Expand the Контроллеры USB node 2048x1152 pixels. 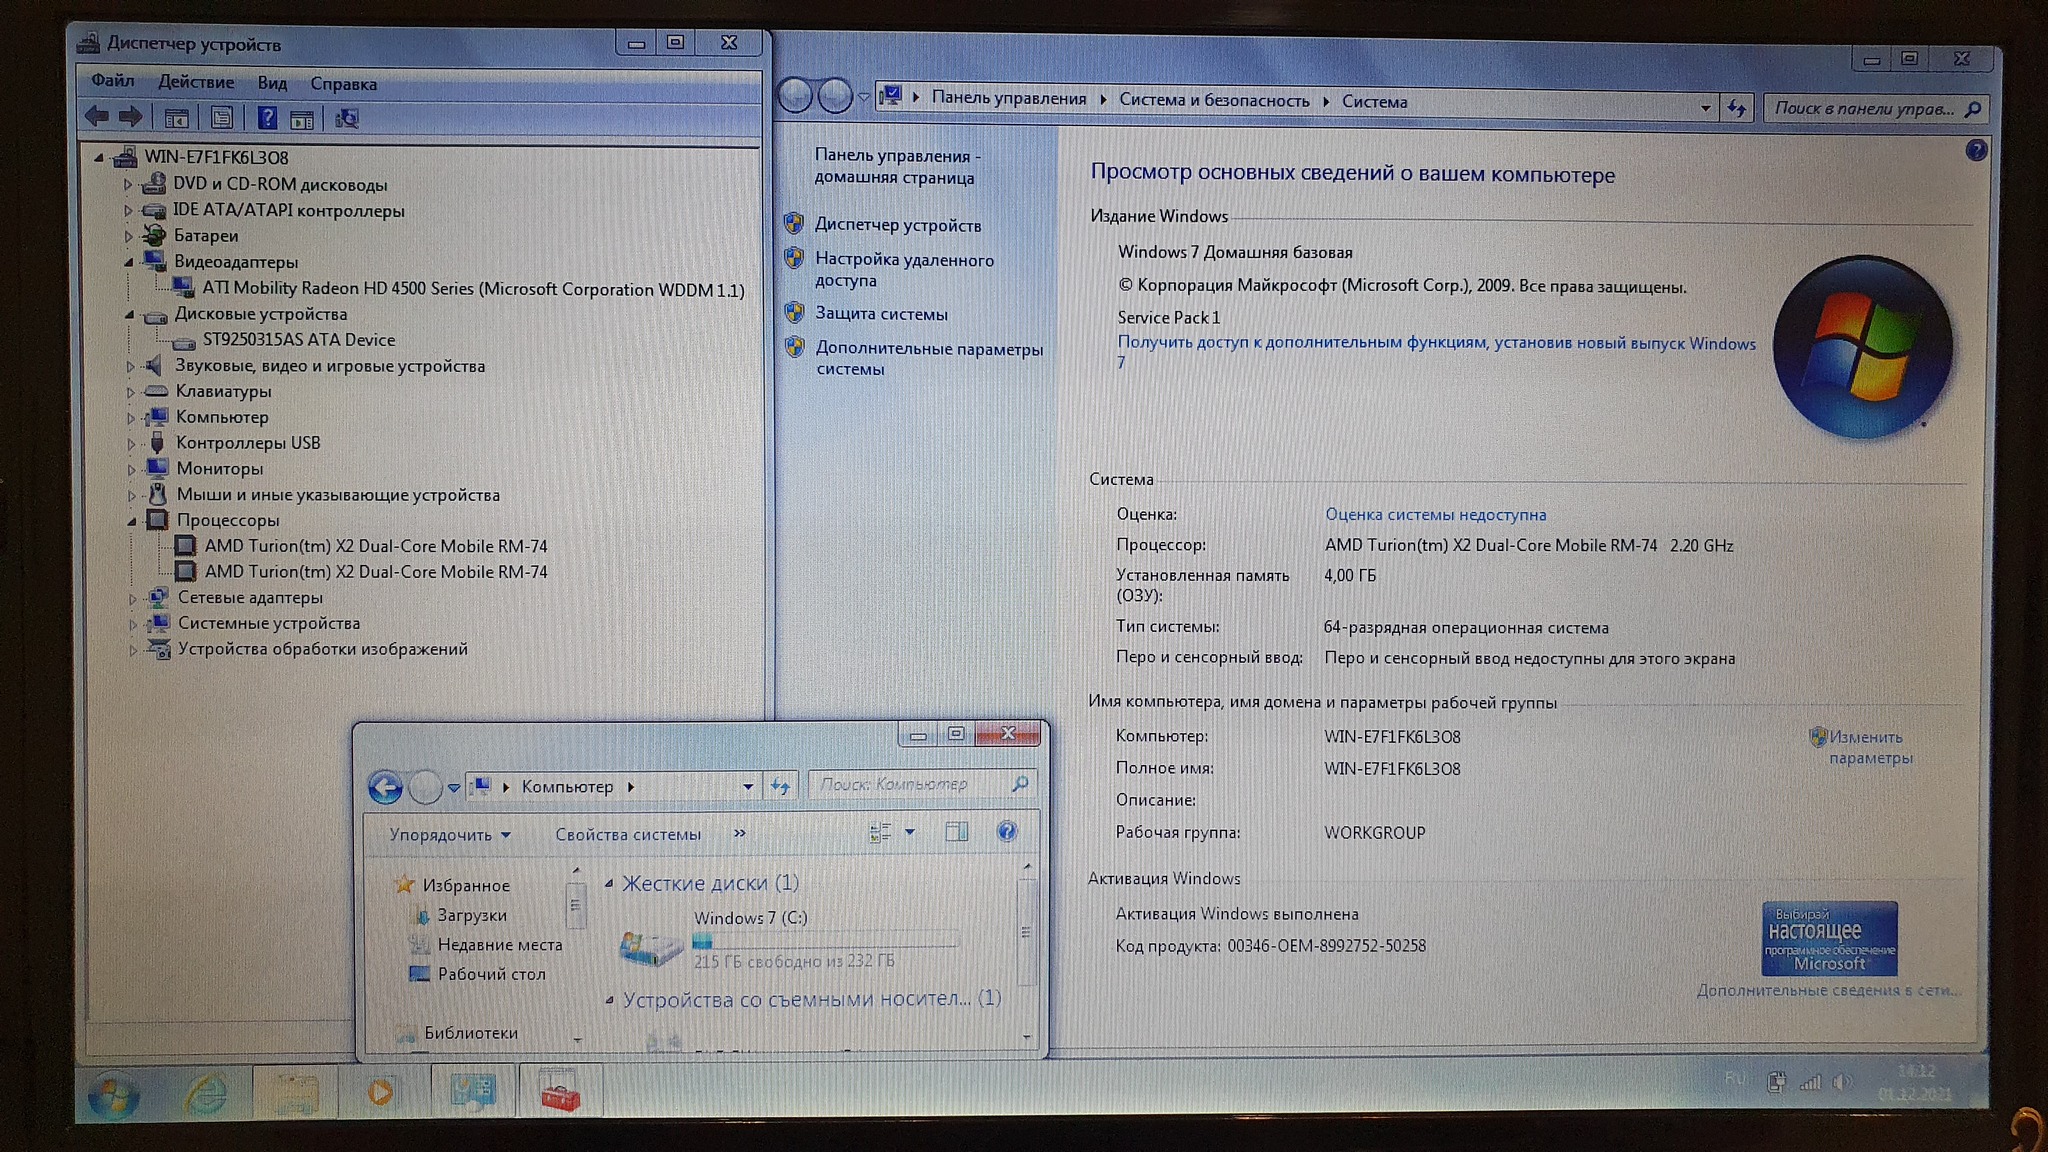pyautogui.click(x=131, y=443)
